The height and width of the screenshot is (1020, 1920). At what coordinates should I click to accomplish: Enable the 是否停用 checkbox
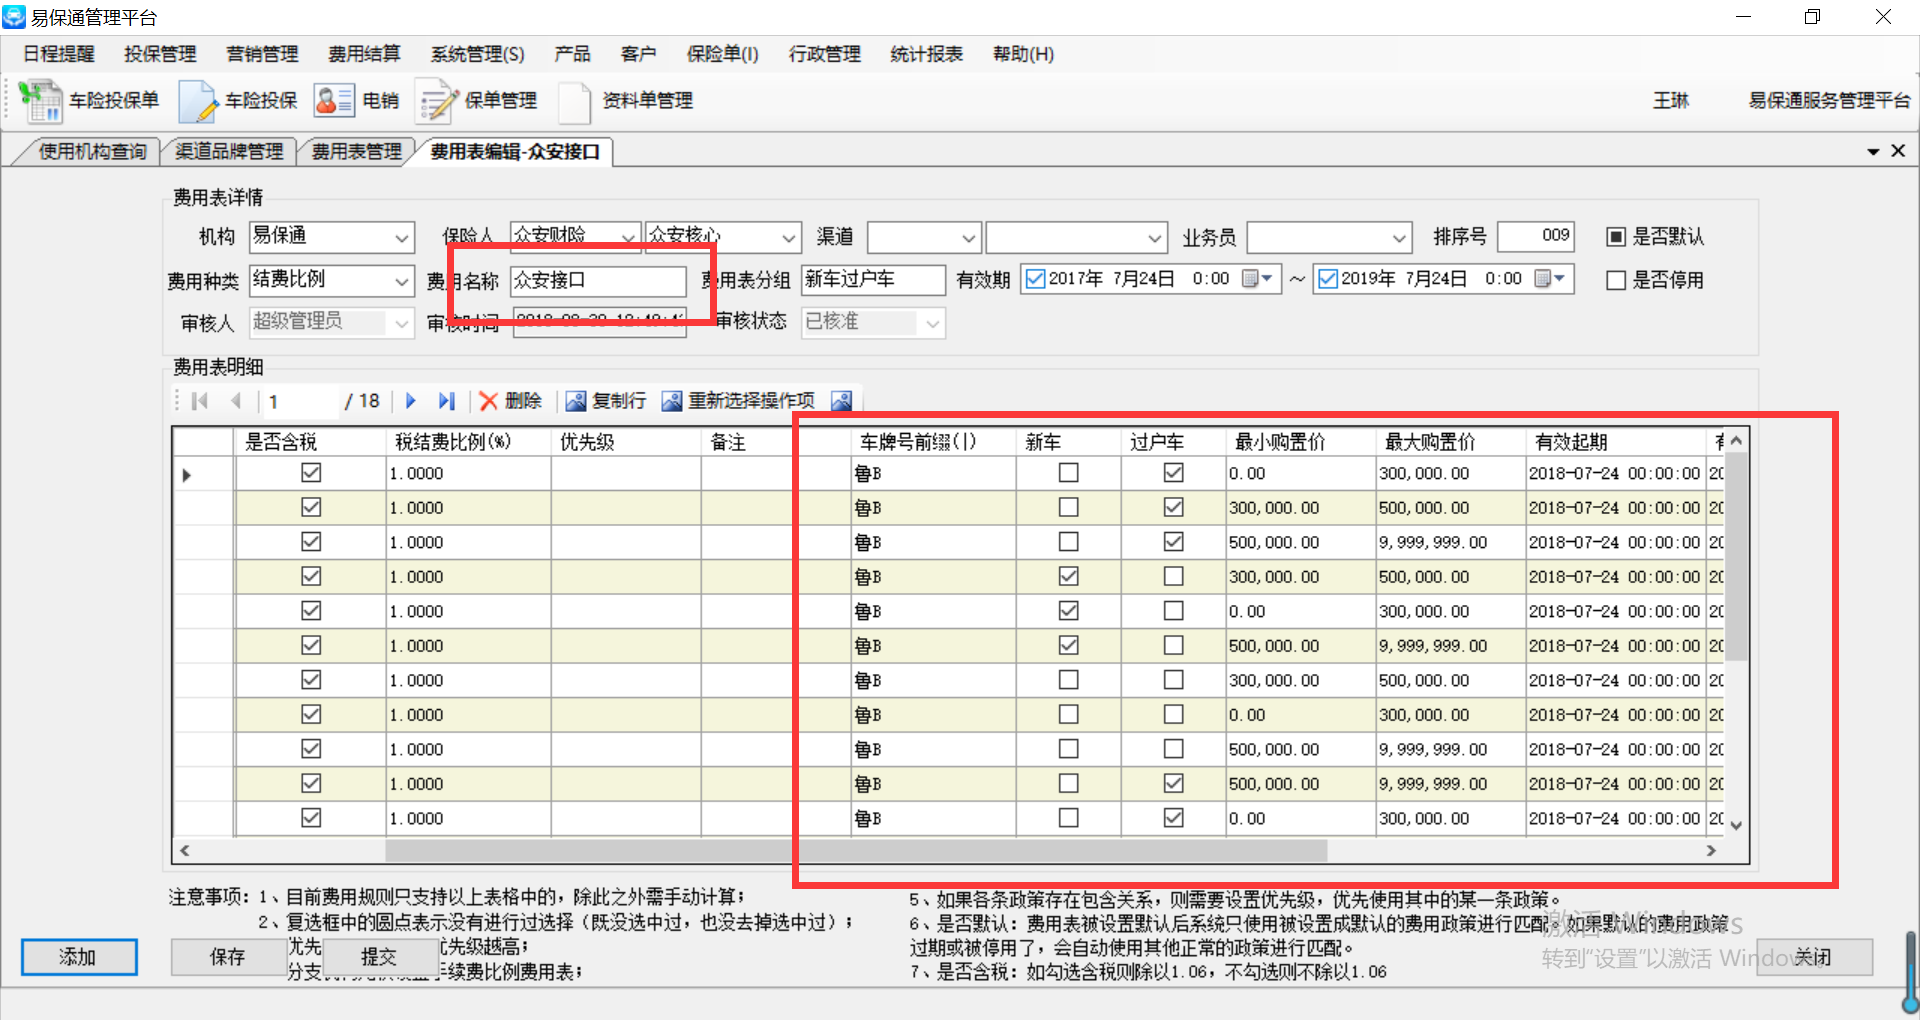pos(1615,281)
